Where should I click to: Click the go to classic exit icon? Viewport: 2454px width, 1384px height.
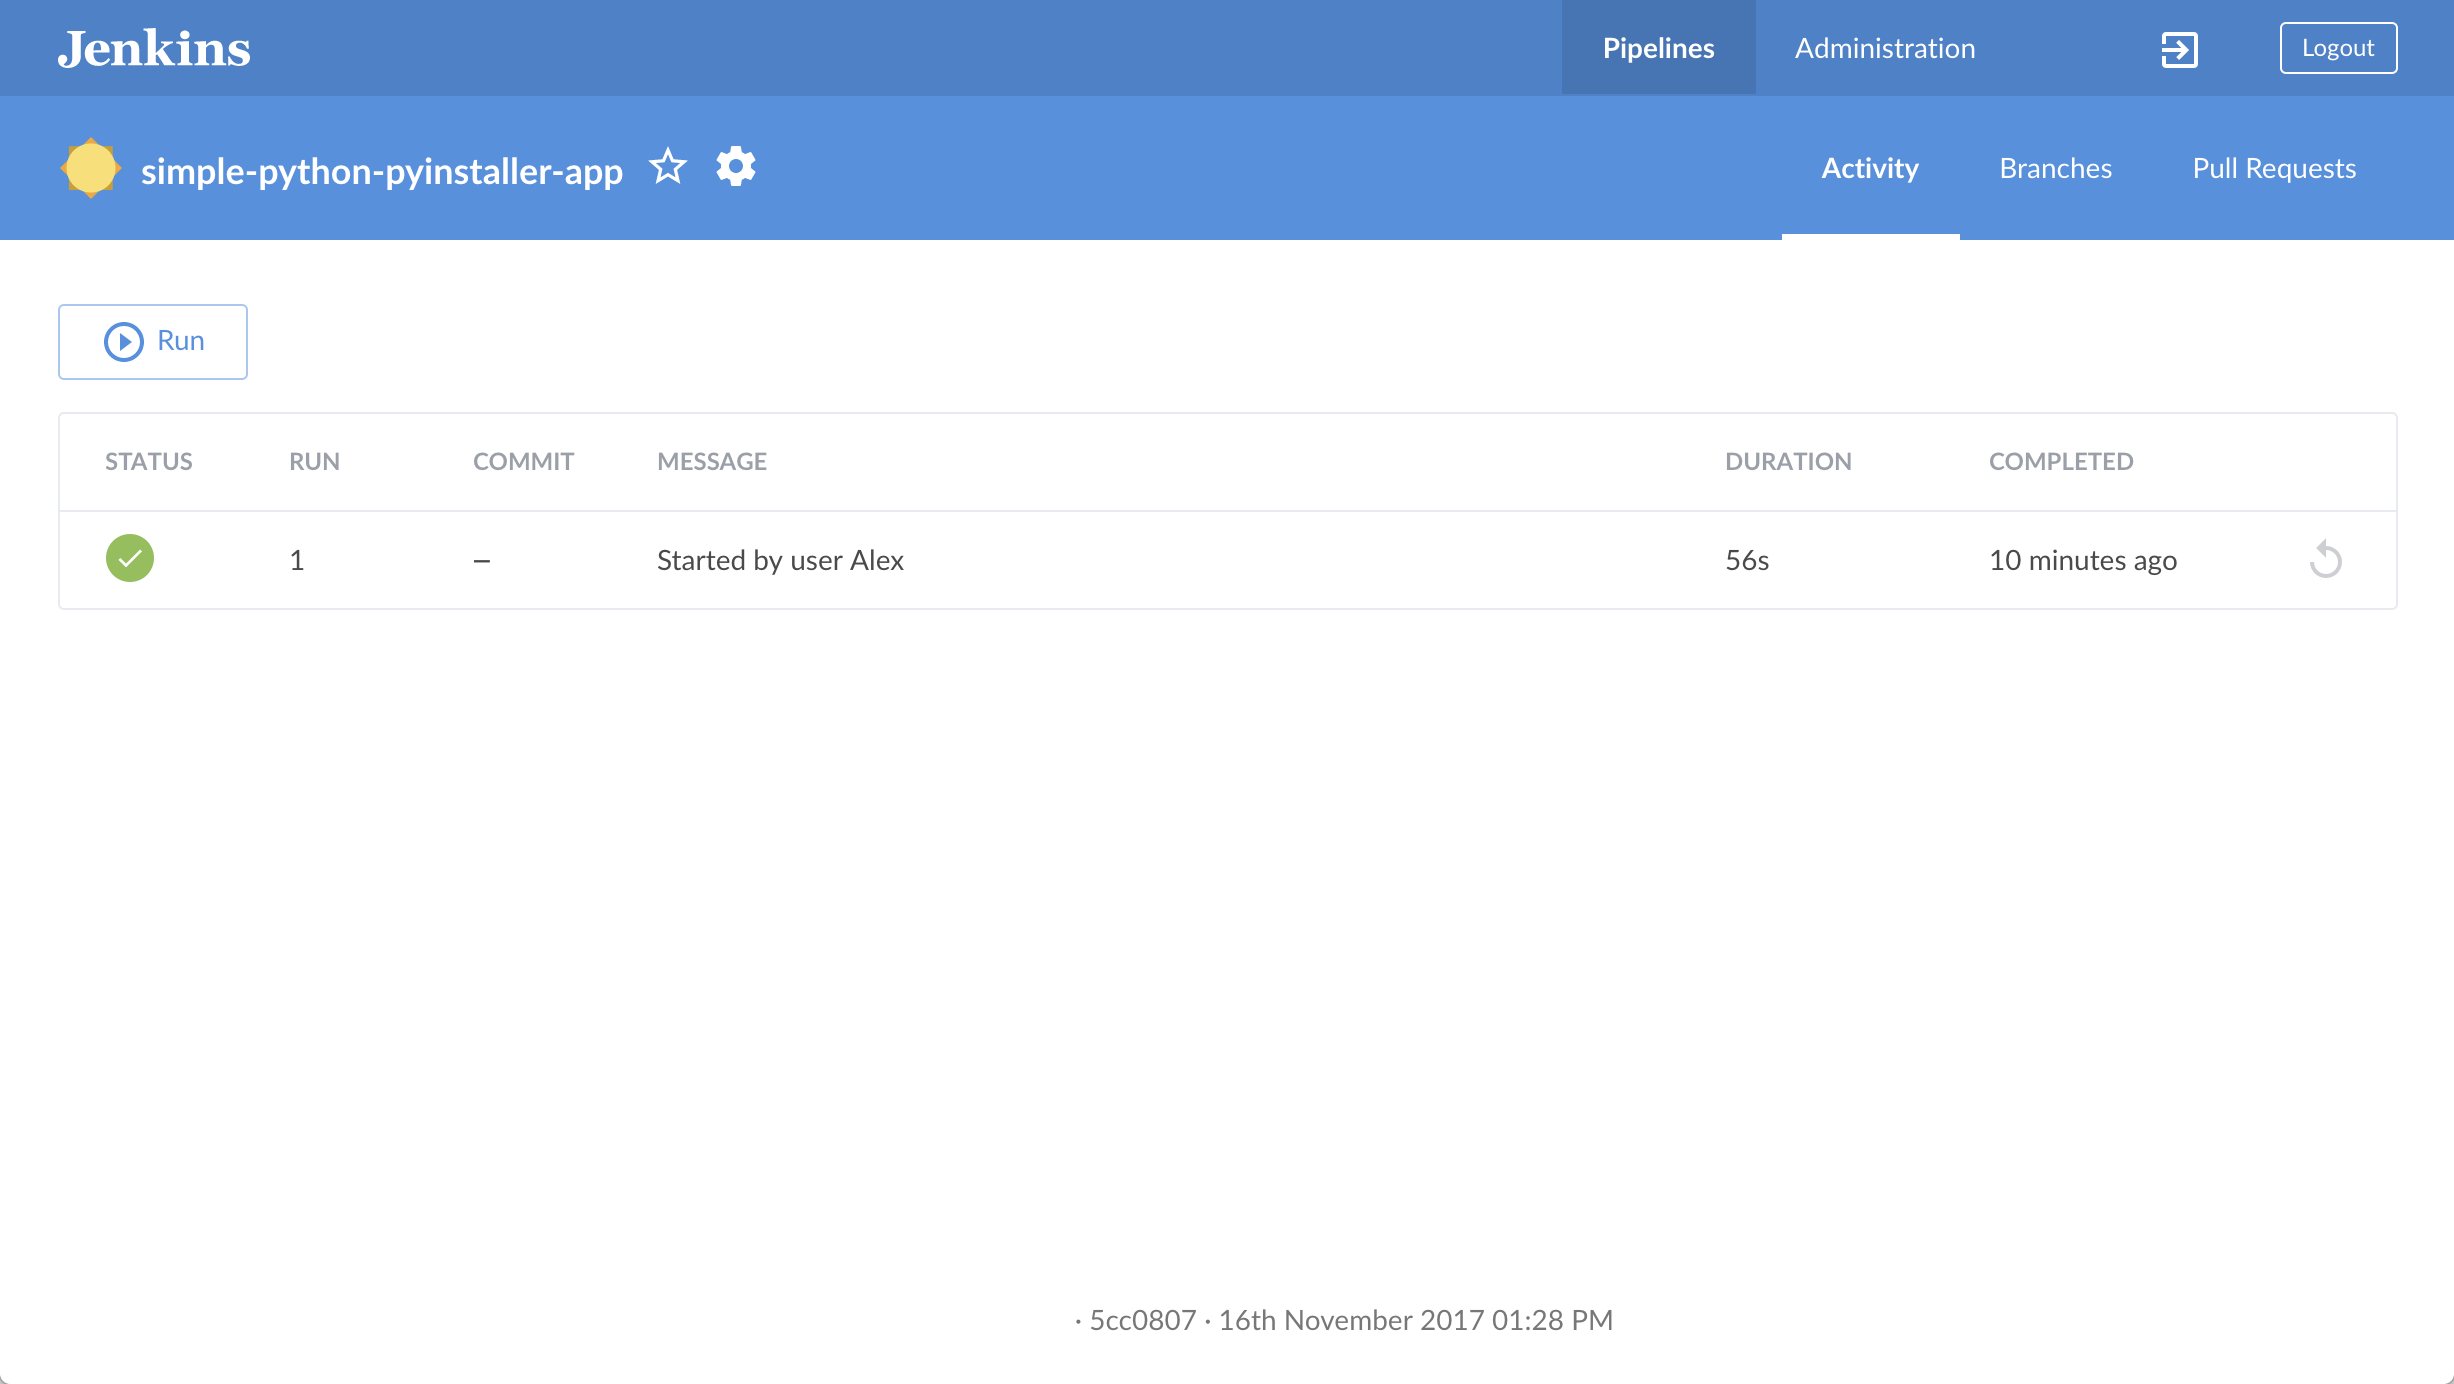(2179, 49)
